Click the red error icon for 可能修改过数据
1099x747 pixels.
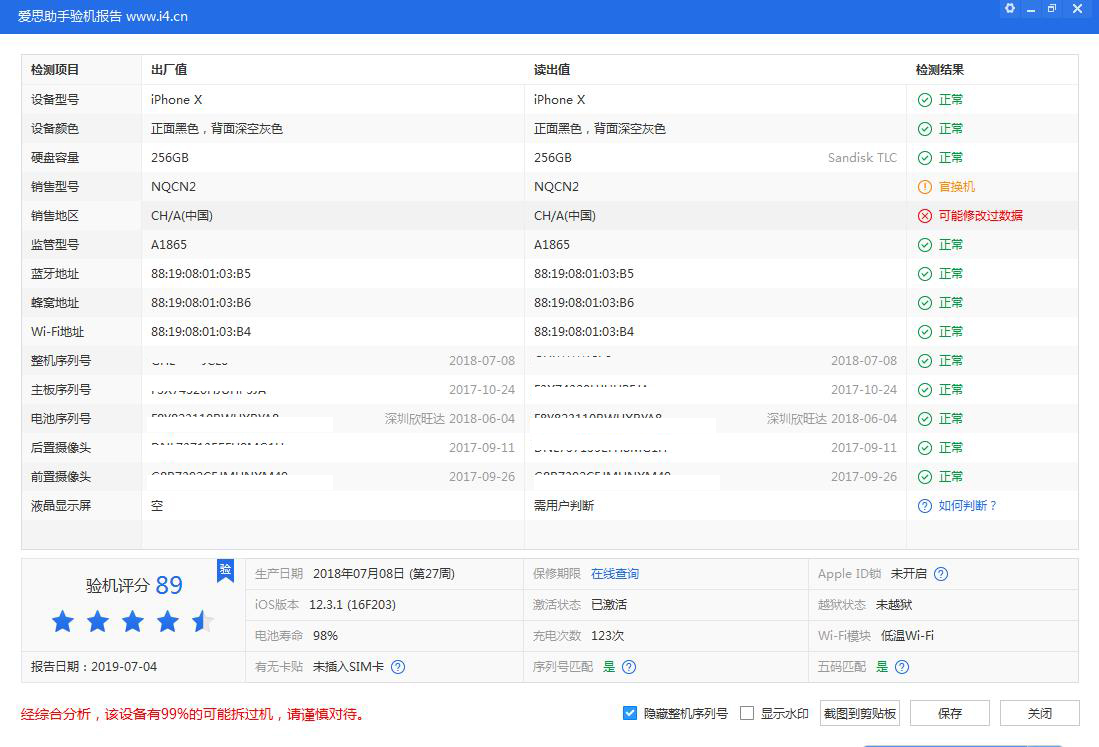coord(924,216)
